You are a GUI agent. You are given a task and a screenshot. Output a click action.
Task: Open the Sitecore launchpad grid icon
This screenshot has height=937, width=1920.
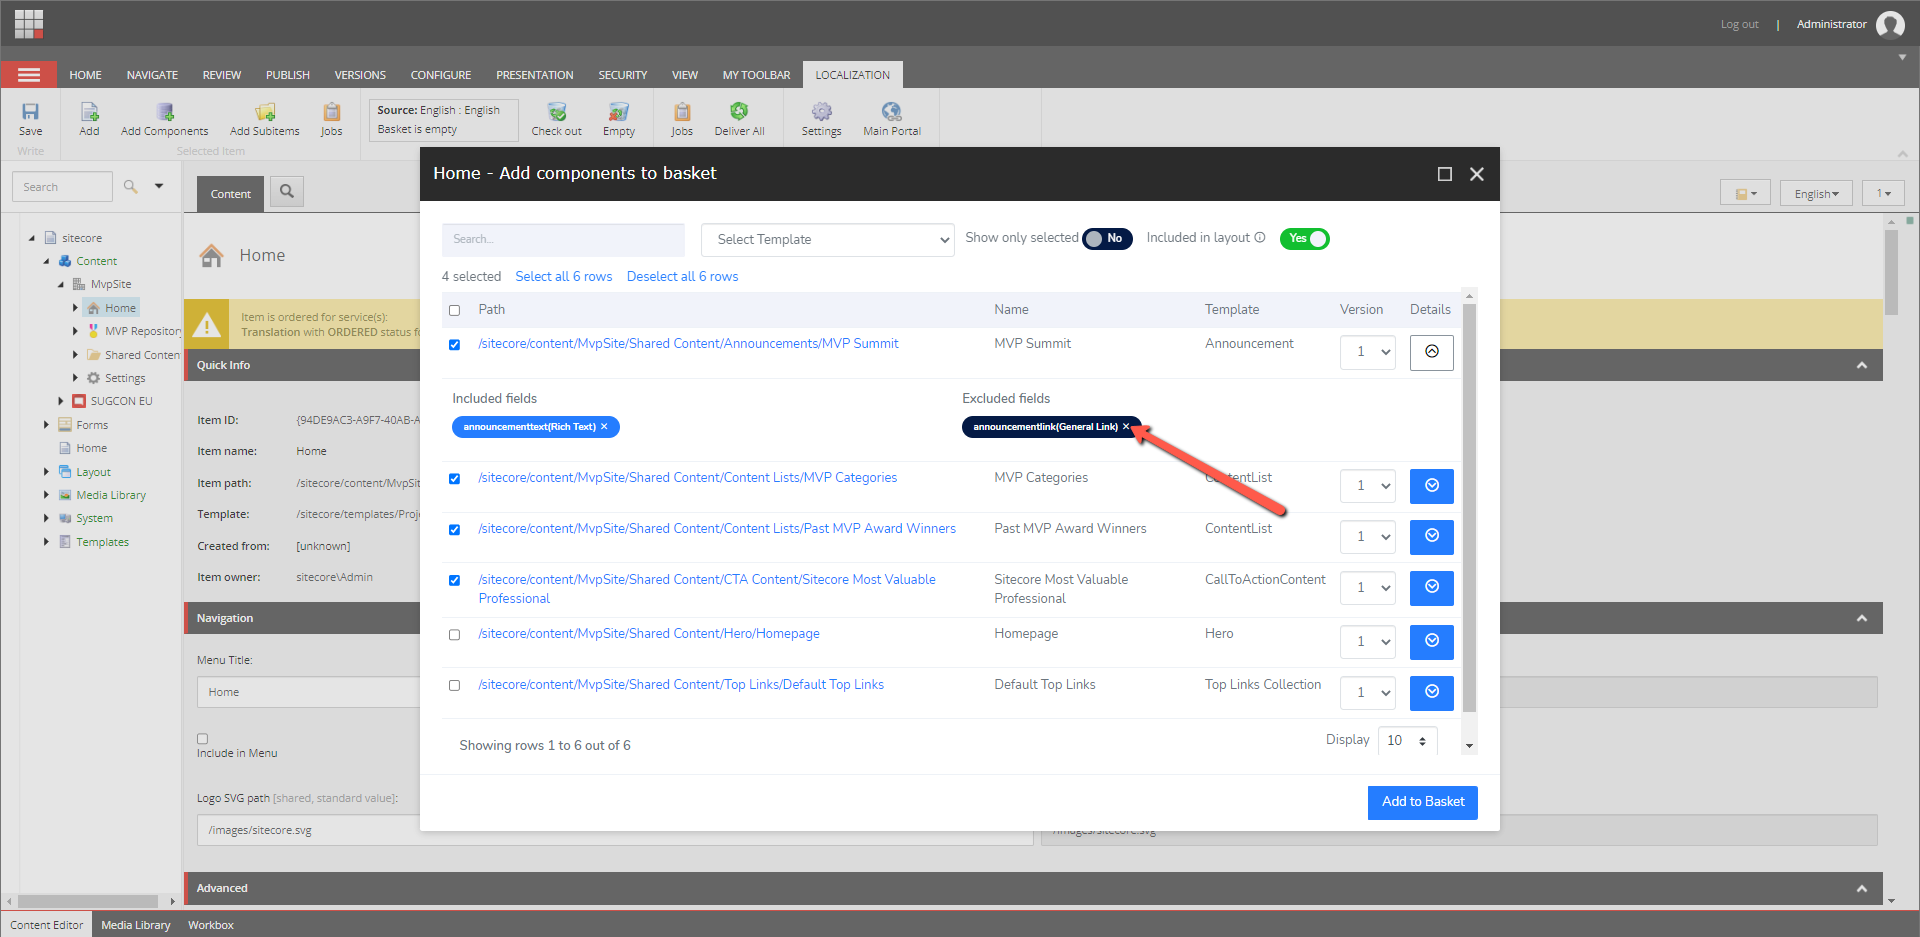(x=29, y=23)
